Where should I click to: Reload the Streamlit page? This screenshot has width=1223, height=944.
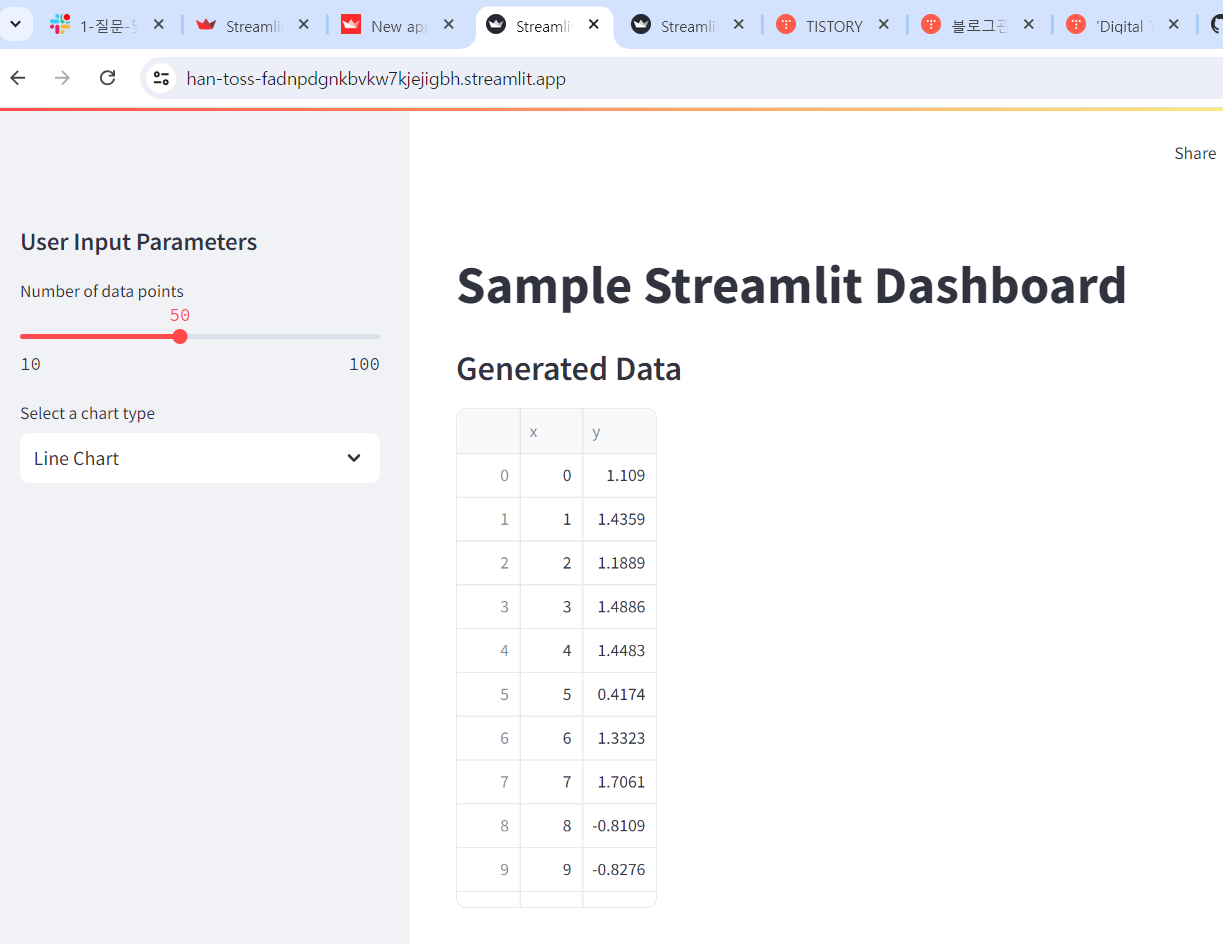107,78
